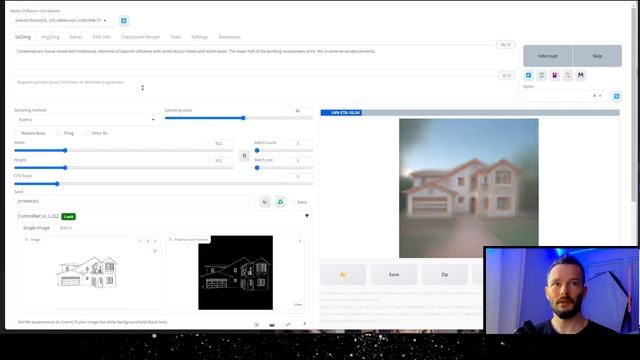640x360 pixels.
Task: Switch to the txt2img tab
Action: click(x=23, y=37)
